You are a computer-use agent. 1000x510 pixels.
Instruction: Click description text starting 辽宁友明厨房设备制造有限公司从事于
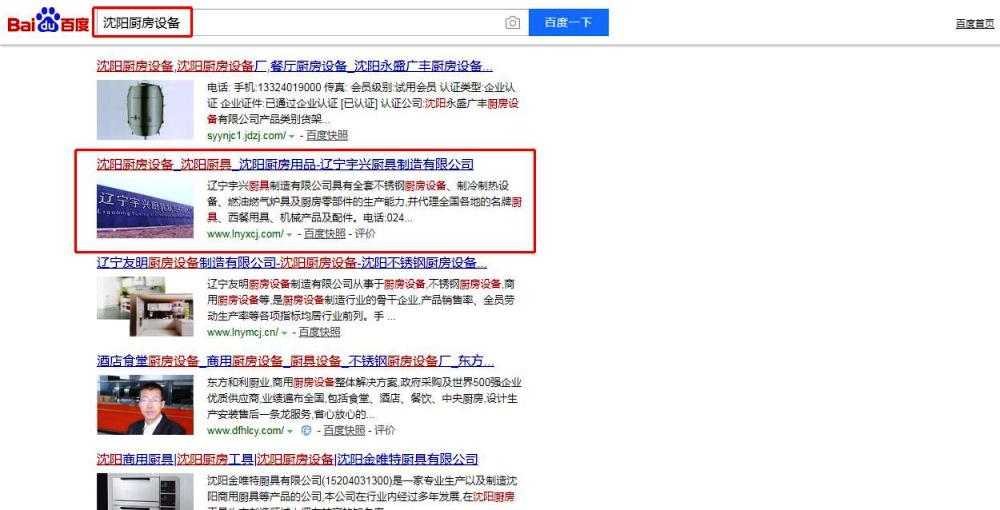pos(362,300)
